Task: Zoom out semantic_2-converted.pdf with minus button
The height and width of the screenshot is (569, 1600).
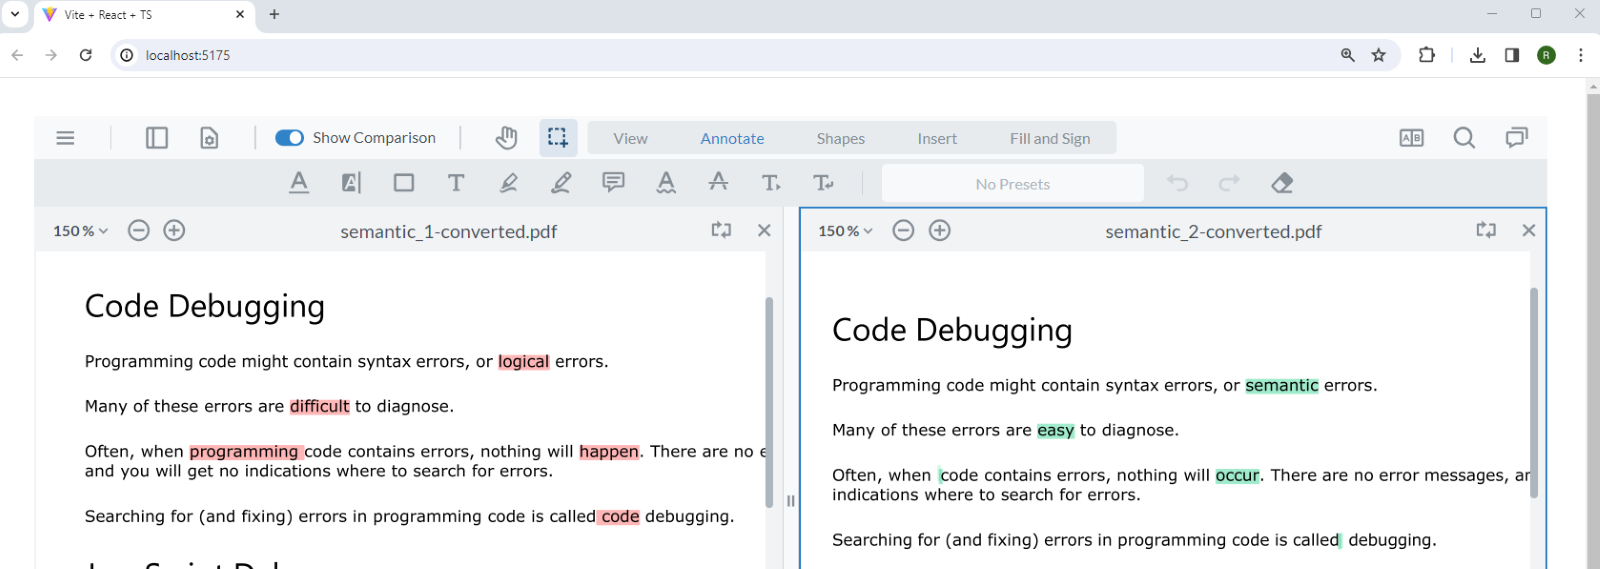Action: 903,231
